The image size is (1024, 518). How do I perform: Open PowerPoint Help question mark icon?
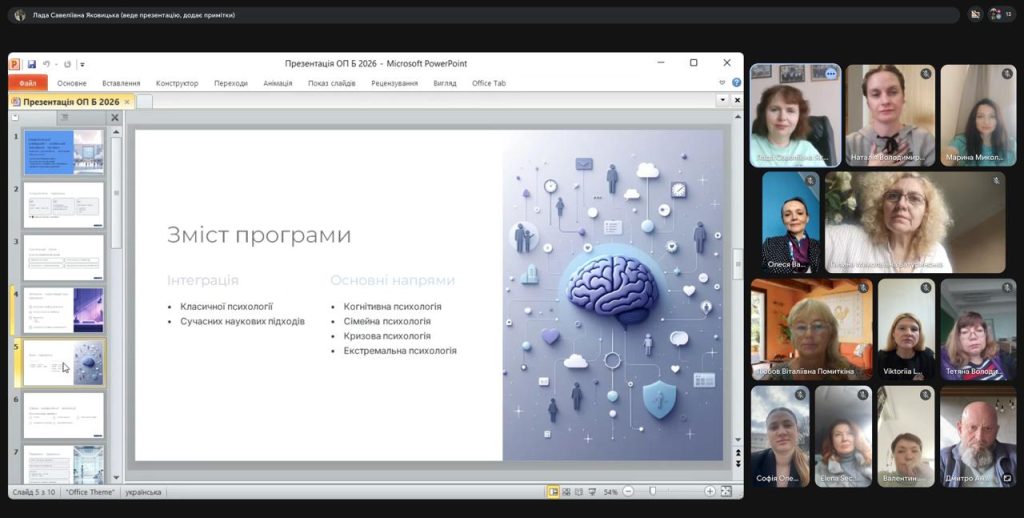tap(736, 83)
